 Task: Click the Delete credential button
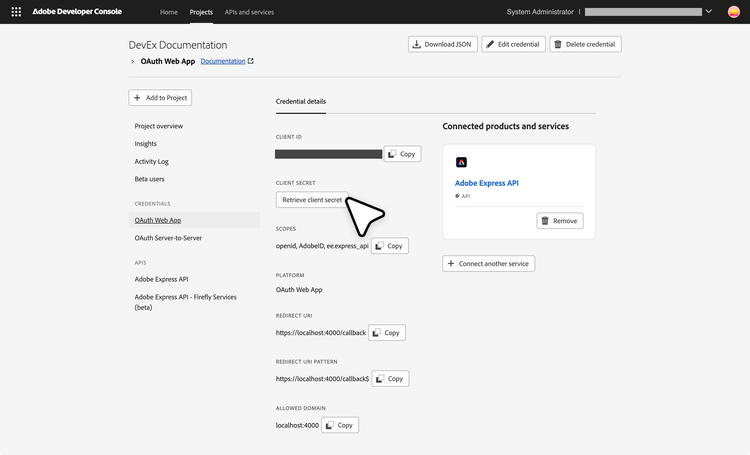coord(585,44)
